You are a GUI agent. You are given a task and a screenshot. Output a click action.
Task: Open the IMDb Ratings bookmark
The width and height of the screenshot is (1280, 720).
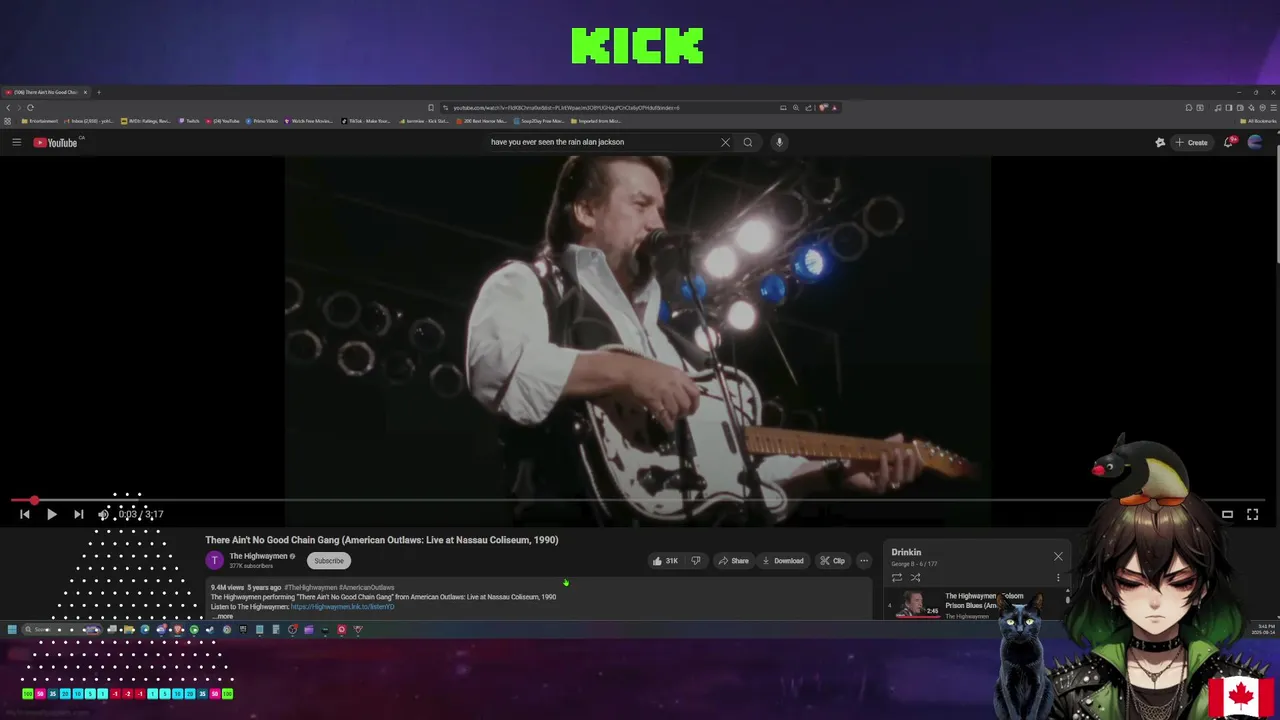pos(146,121)
